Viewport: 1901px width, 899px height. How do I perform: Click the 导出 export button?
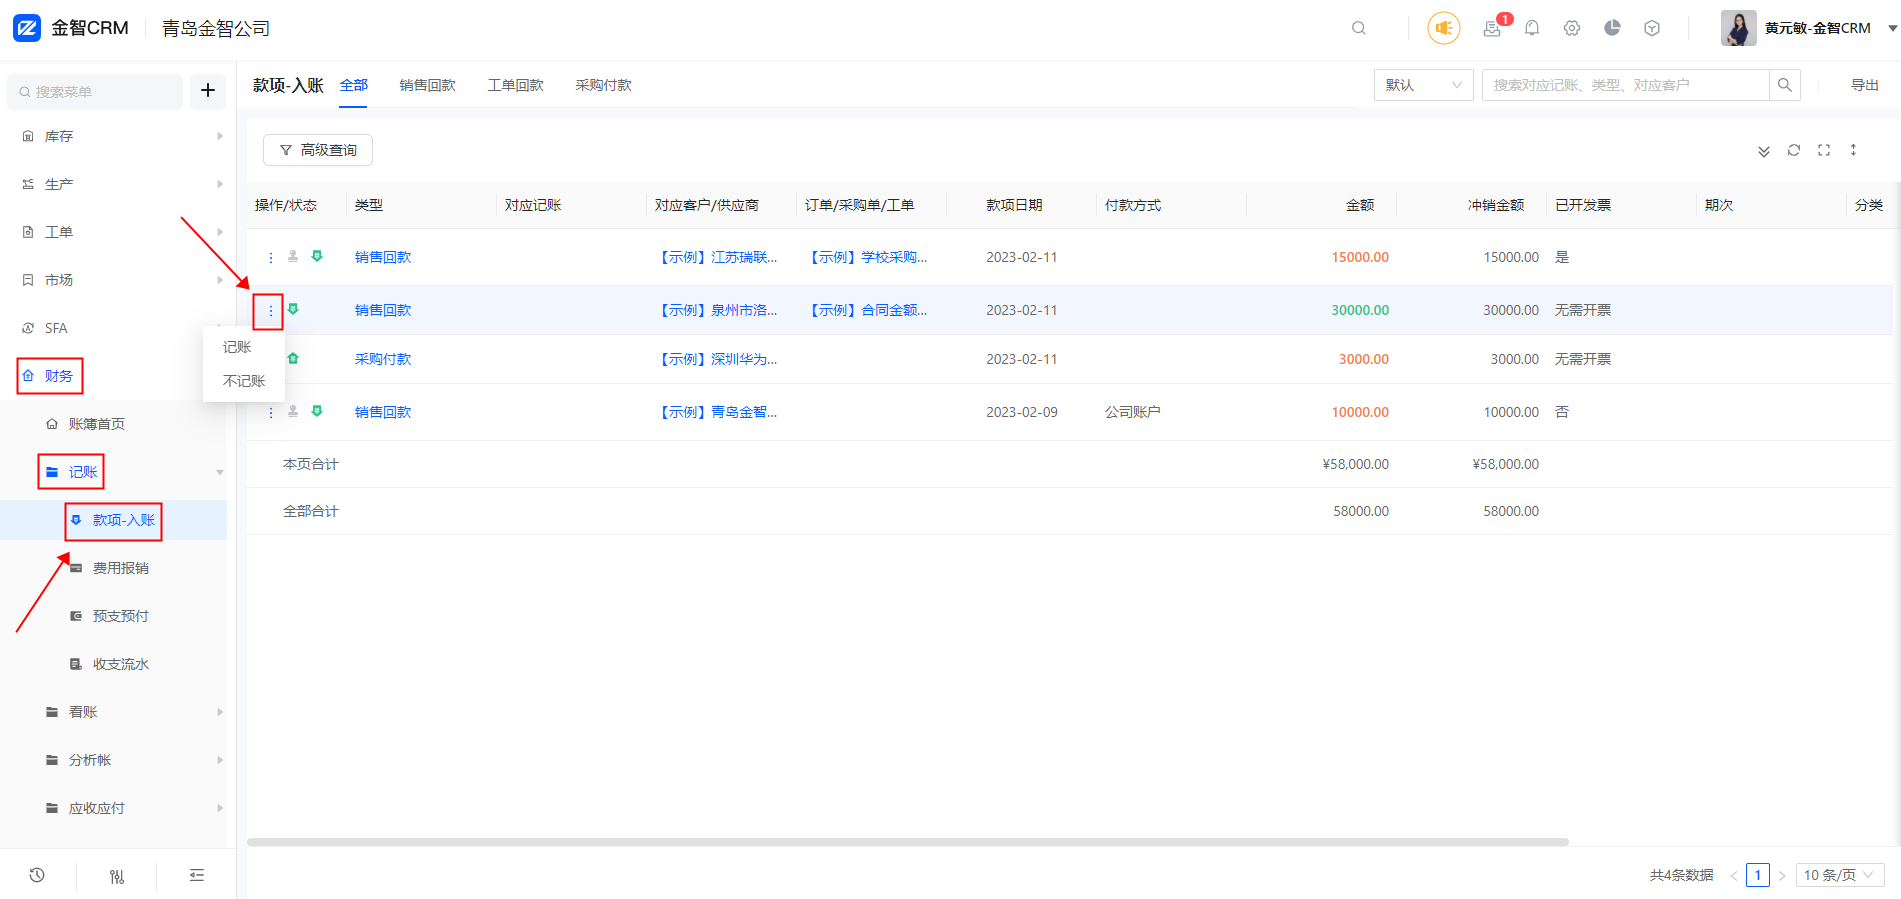(1864, 85)
